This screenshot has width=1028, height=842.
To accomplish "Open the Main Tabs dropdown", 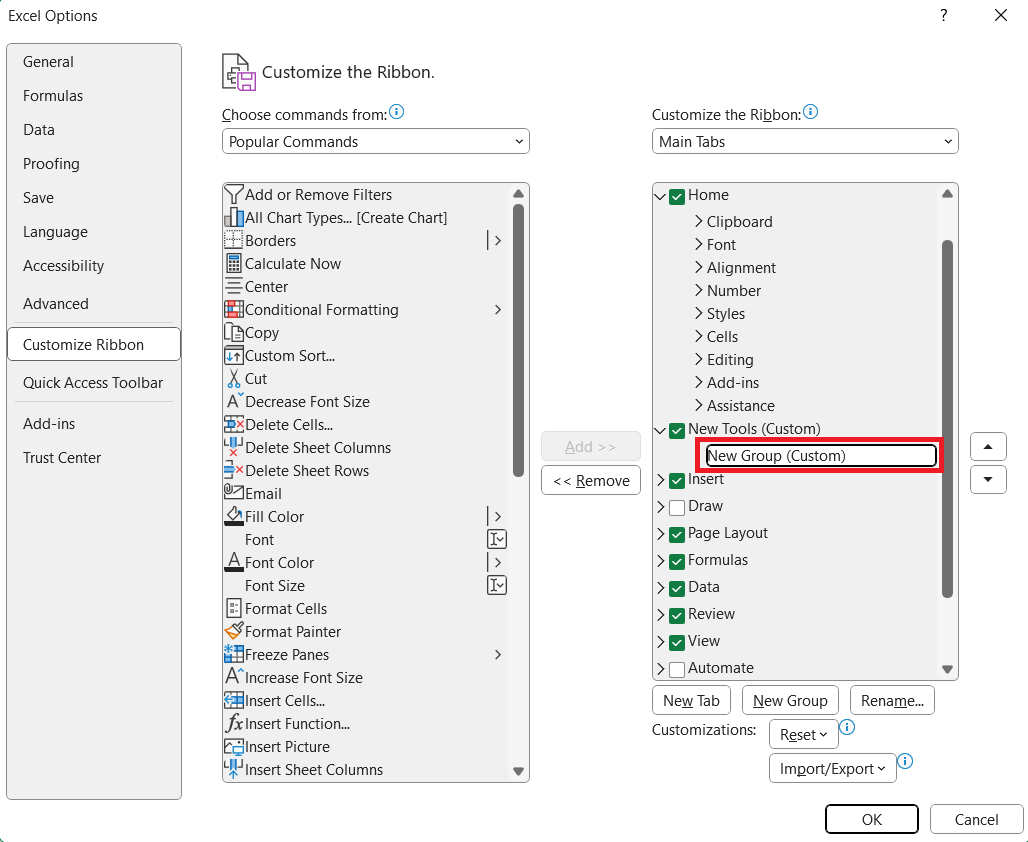I will click(805, 142).
